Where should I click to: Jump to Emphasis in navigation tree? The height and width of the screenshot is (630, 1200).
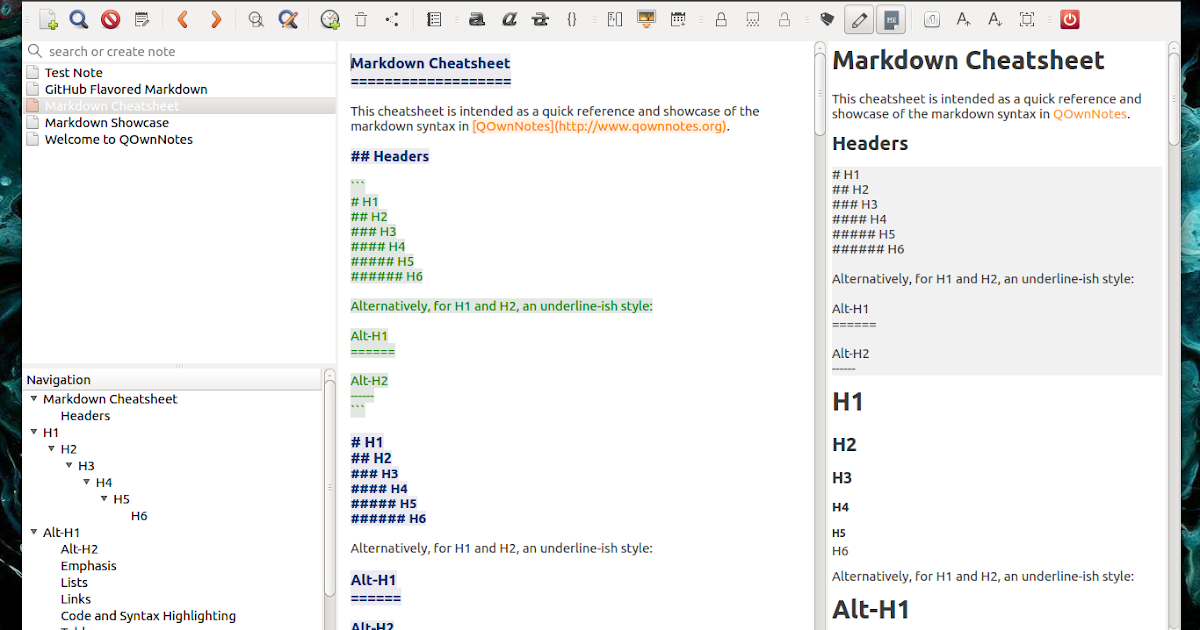pos(88,566)
